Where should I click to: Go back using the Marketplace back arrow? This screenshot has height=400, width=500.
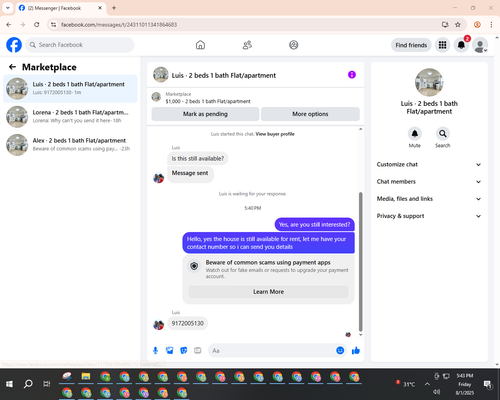pyautogui.click(x=13, y=67)
